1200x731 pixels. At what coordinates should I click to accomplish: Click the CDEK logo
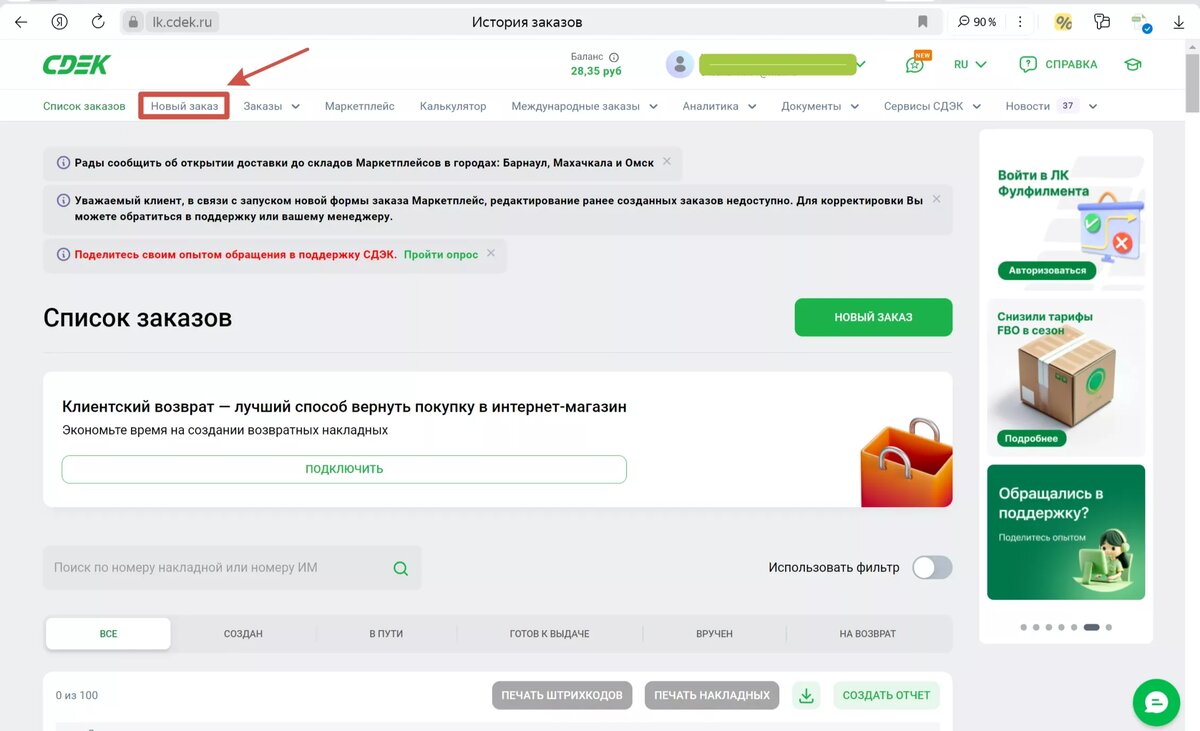point(76,65)
